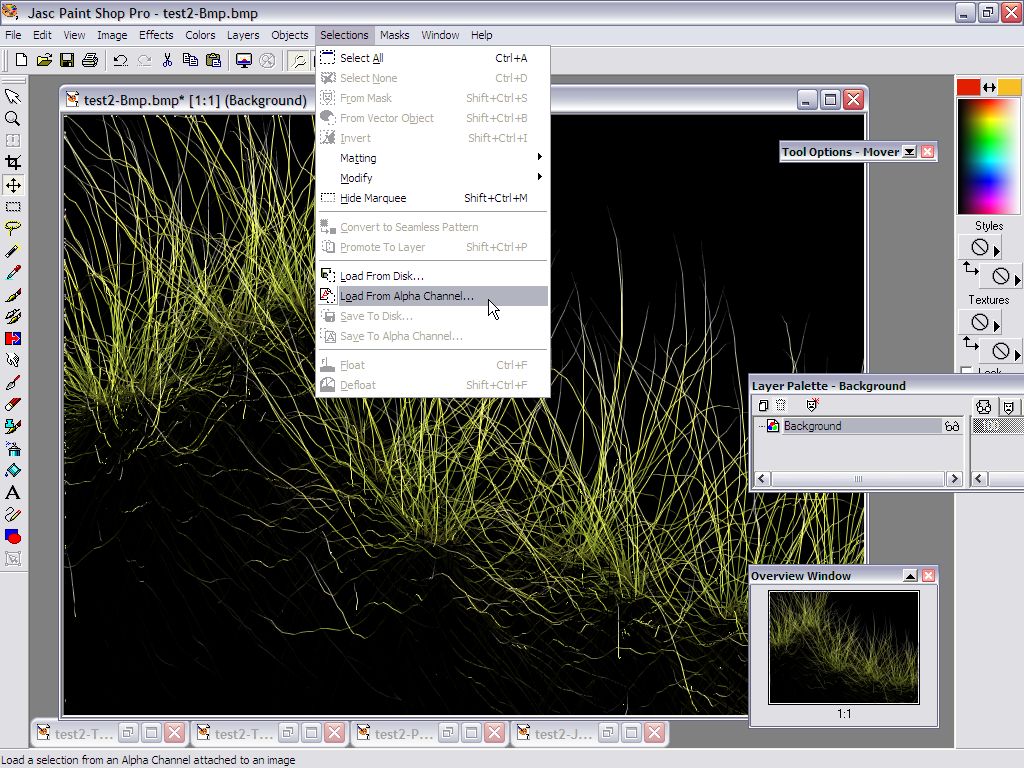The height and width of the screenshot is (768, 1024).
Task: Pick the Freehand lasso selection tool
Action: coord(13,228)
